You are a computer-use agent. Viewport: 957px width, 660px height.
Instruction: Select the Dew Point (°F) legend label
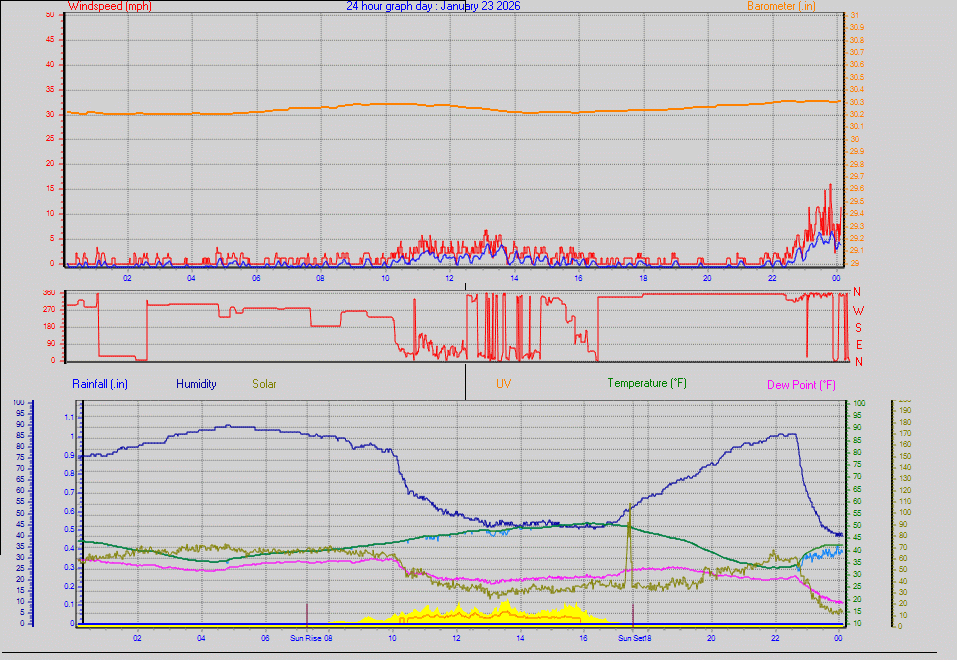tap(801, 384)
